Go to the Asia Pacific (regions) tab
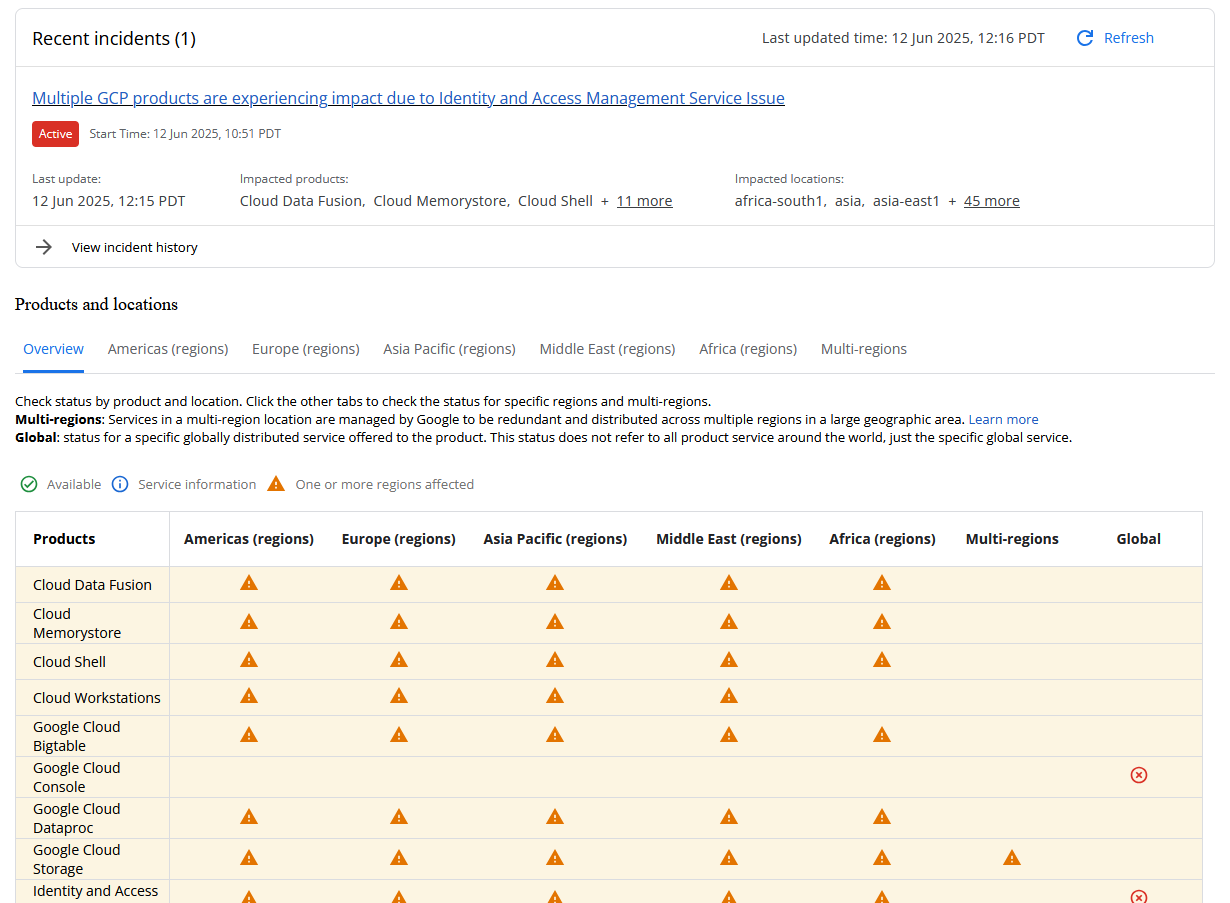Viewport: 1230px width, 903px height. 450,349
